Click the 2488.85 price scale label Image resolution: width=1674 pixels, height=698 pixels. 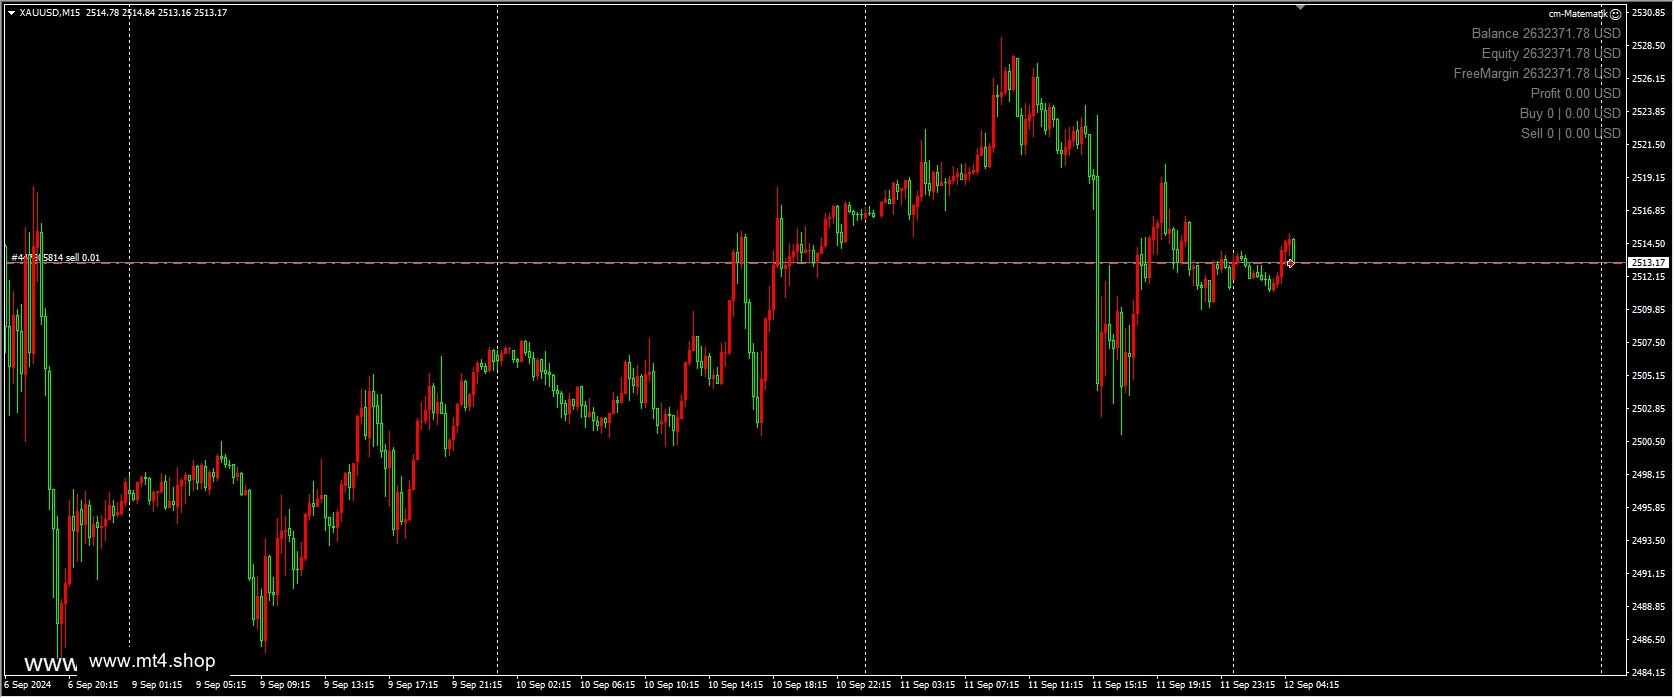point(1648,607)
